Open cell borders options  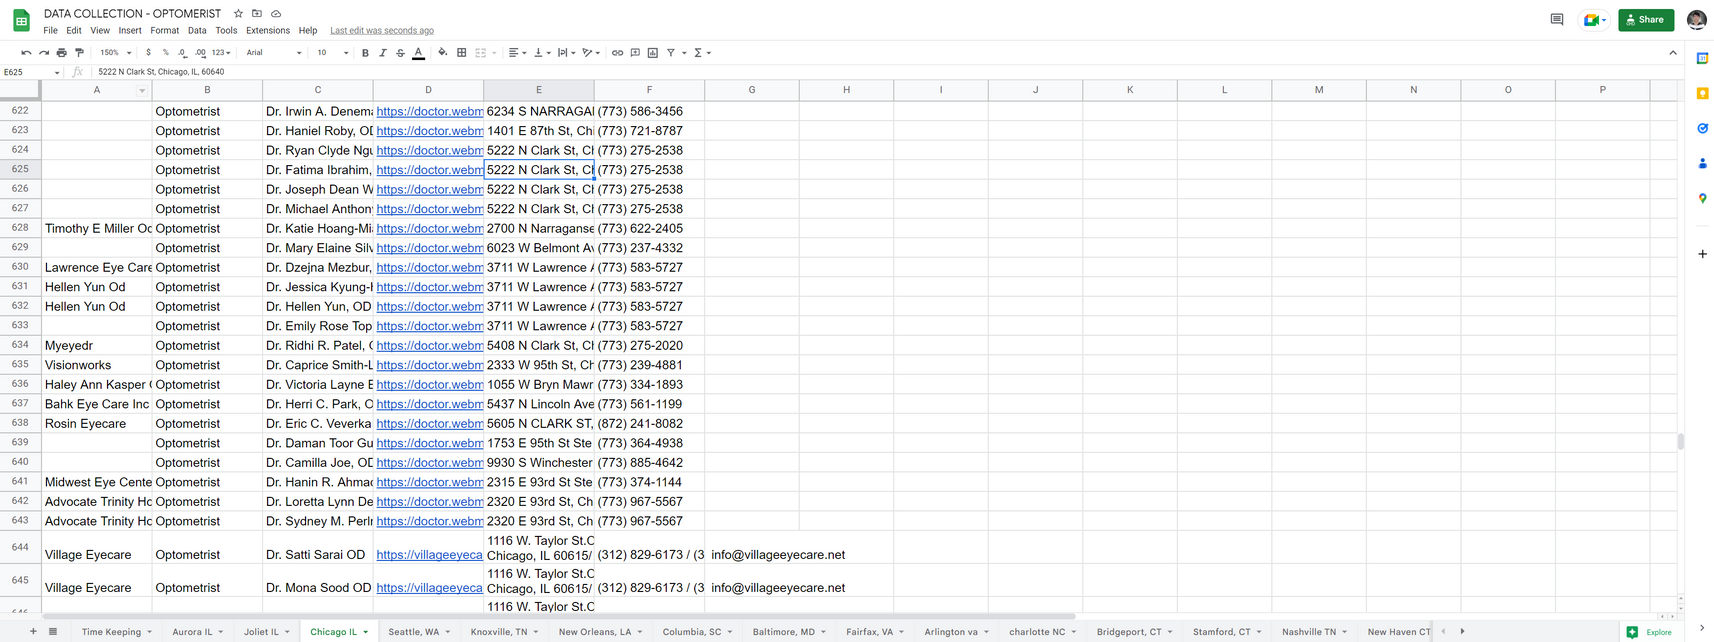[x=461, y=53]
